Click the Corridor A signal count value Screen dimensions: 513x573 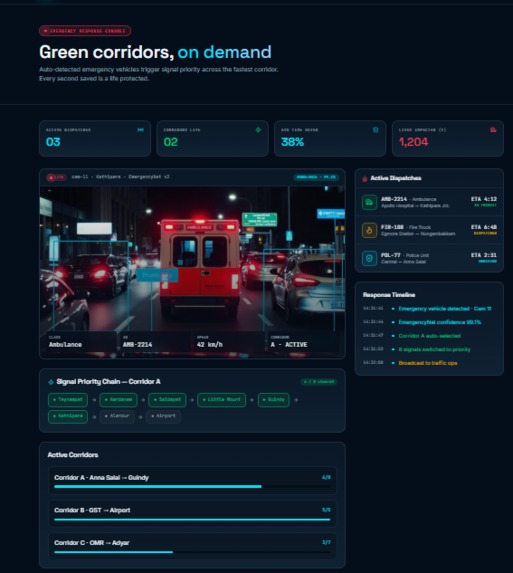pos(326,477)
